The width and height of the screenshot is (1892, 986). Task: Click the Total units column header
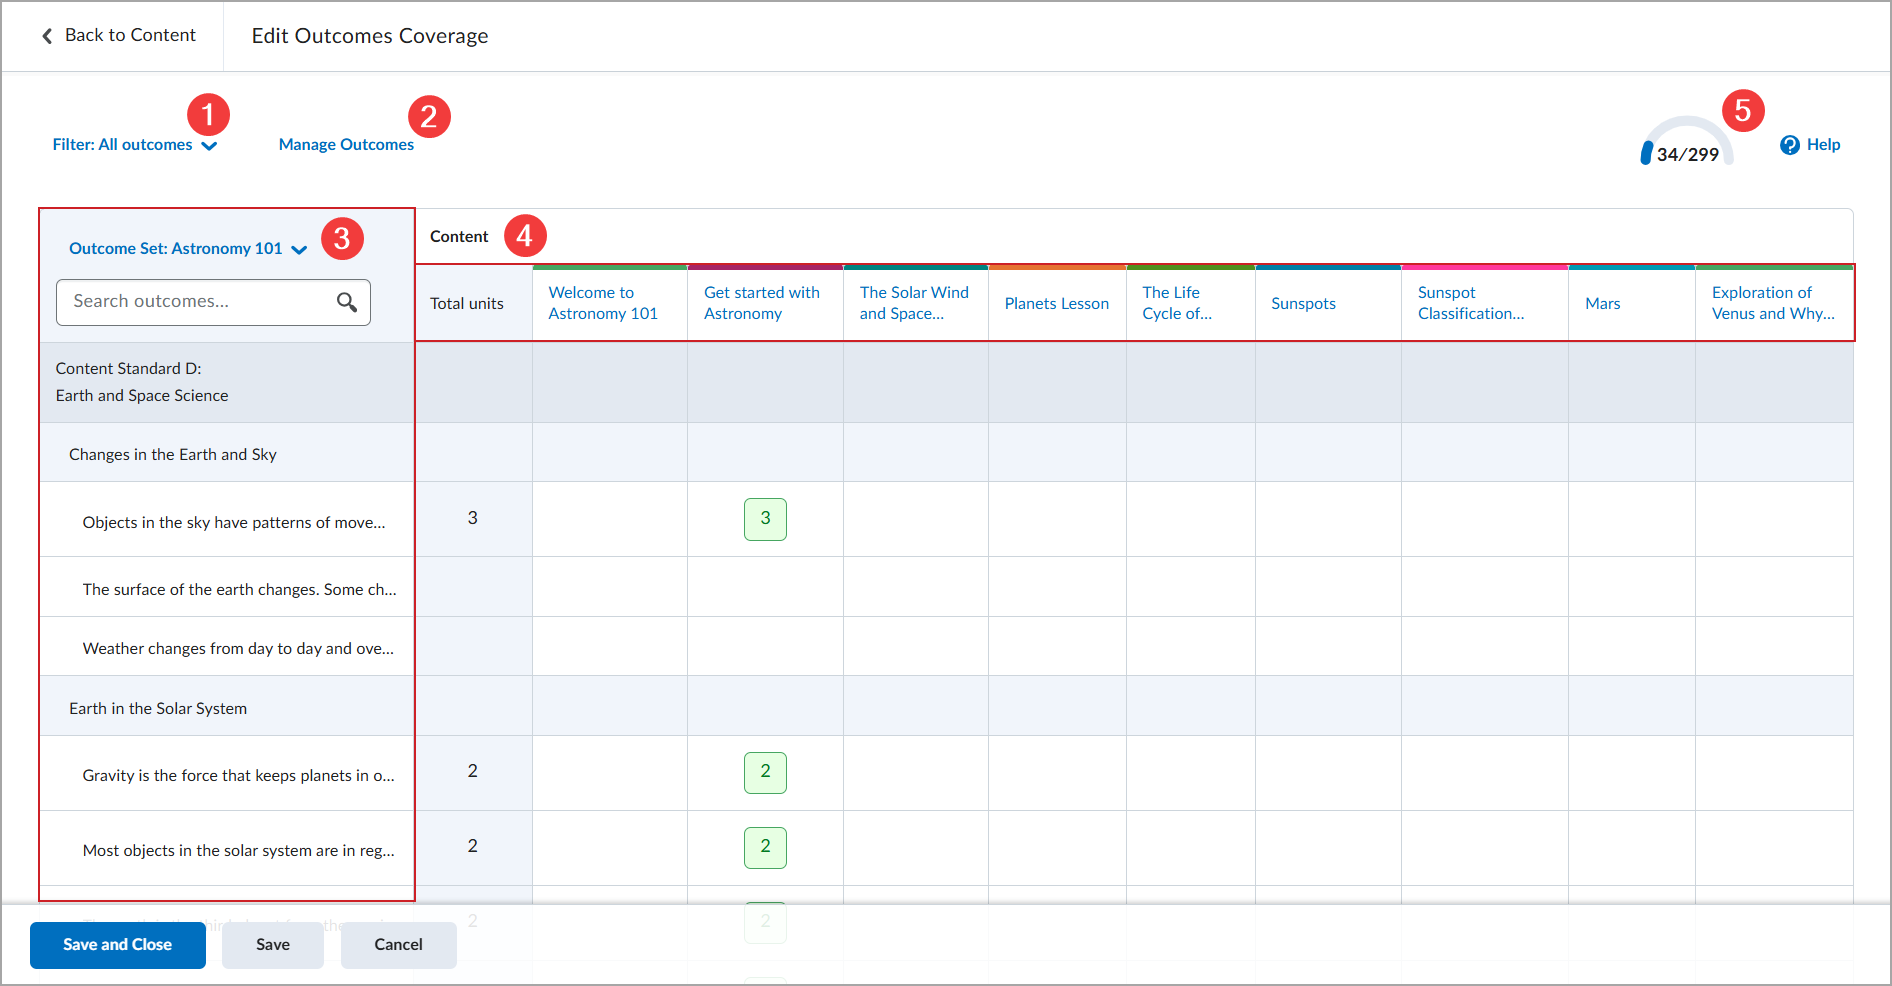pyautogui.click(x=467, y=304)
